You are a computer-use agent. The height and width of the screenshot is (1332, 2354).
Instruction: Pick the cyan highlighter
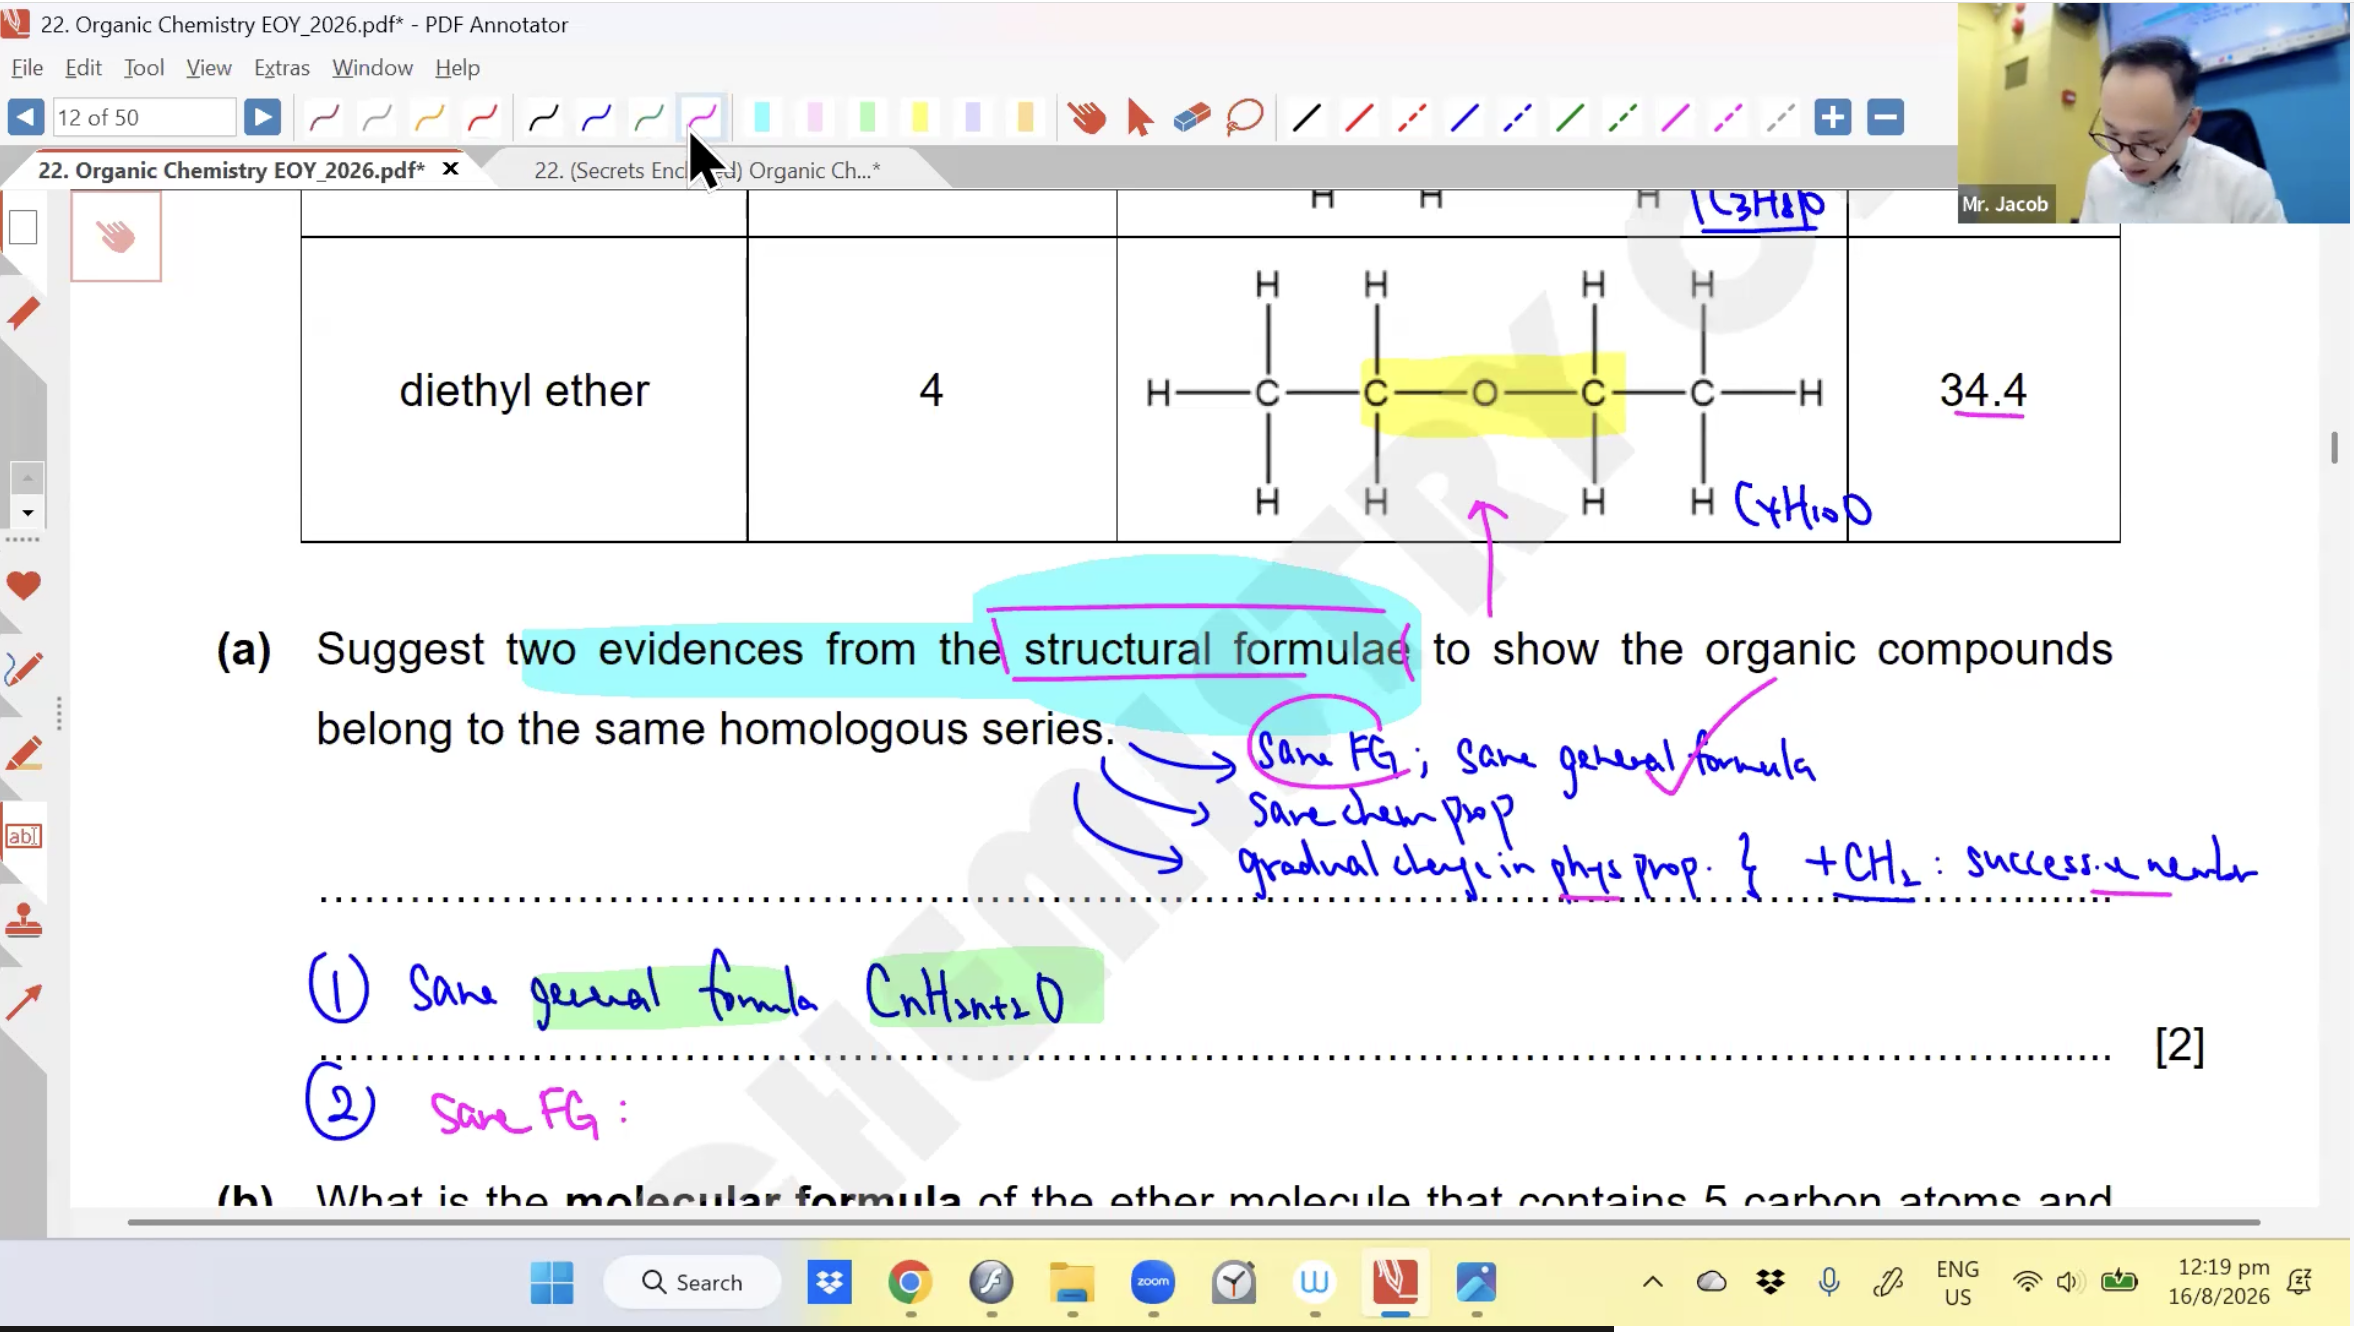pyautogui.click(x=762, y=118)
